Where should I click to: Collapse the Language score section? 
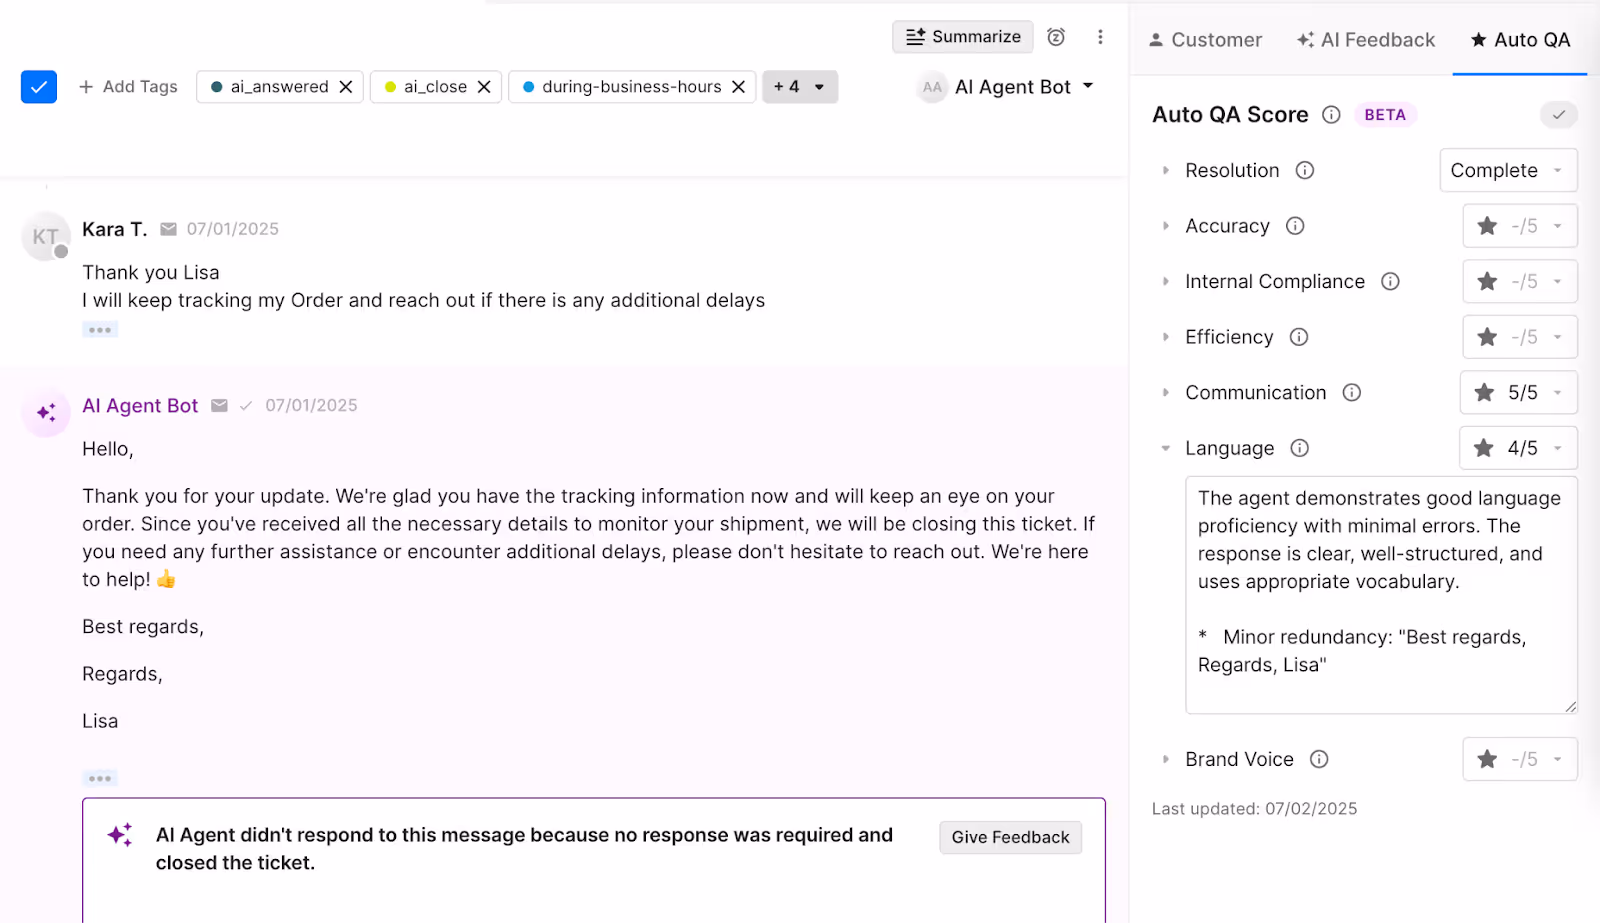pyautogui.click(x=1165, y=449)
